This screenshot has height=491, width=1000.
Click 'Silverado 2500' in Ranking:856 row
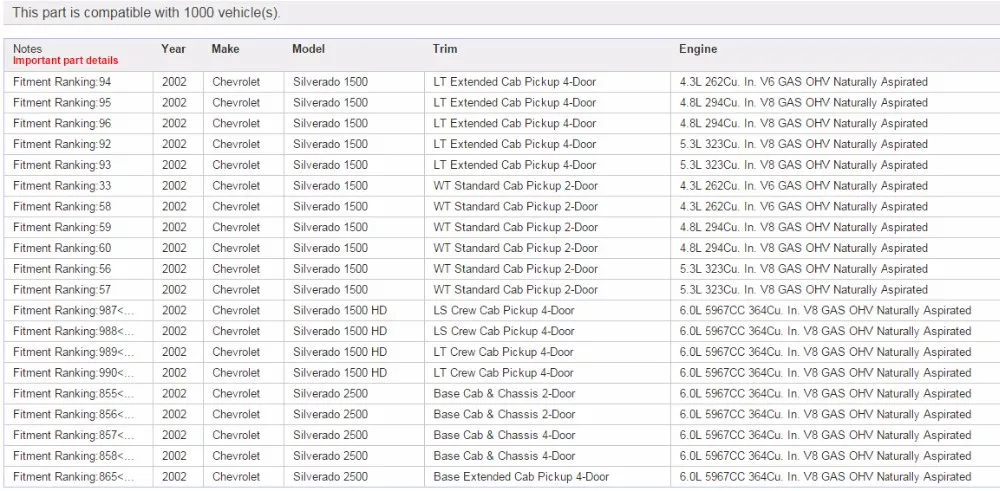click(330, 414)
